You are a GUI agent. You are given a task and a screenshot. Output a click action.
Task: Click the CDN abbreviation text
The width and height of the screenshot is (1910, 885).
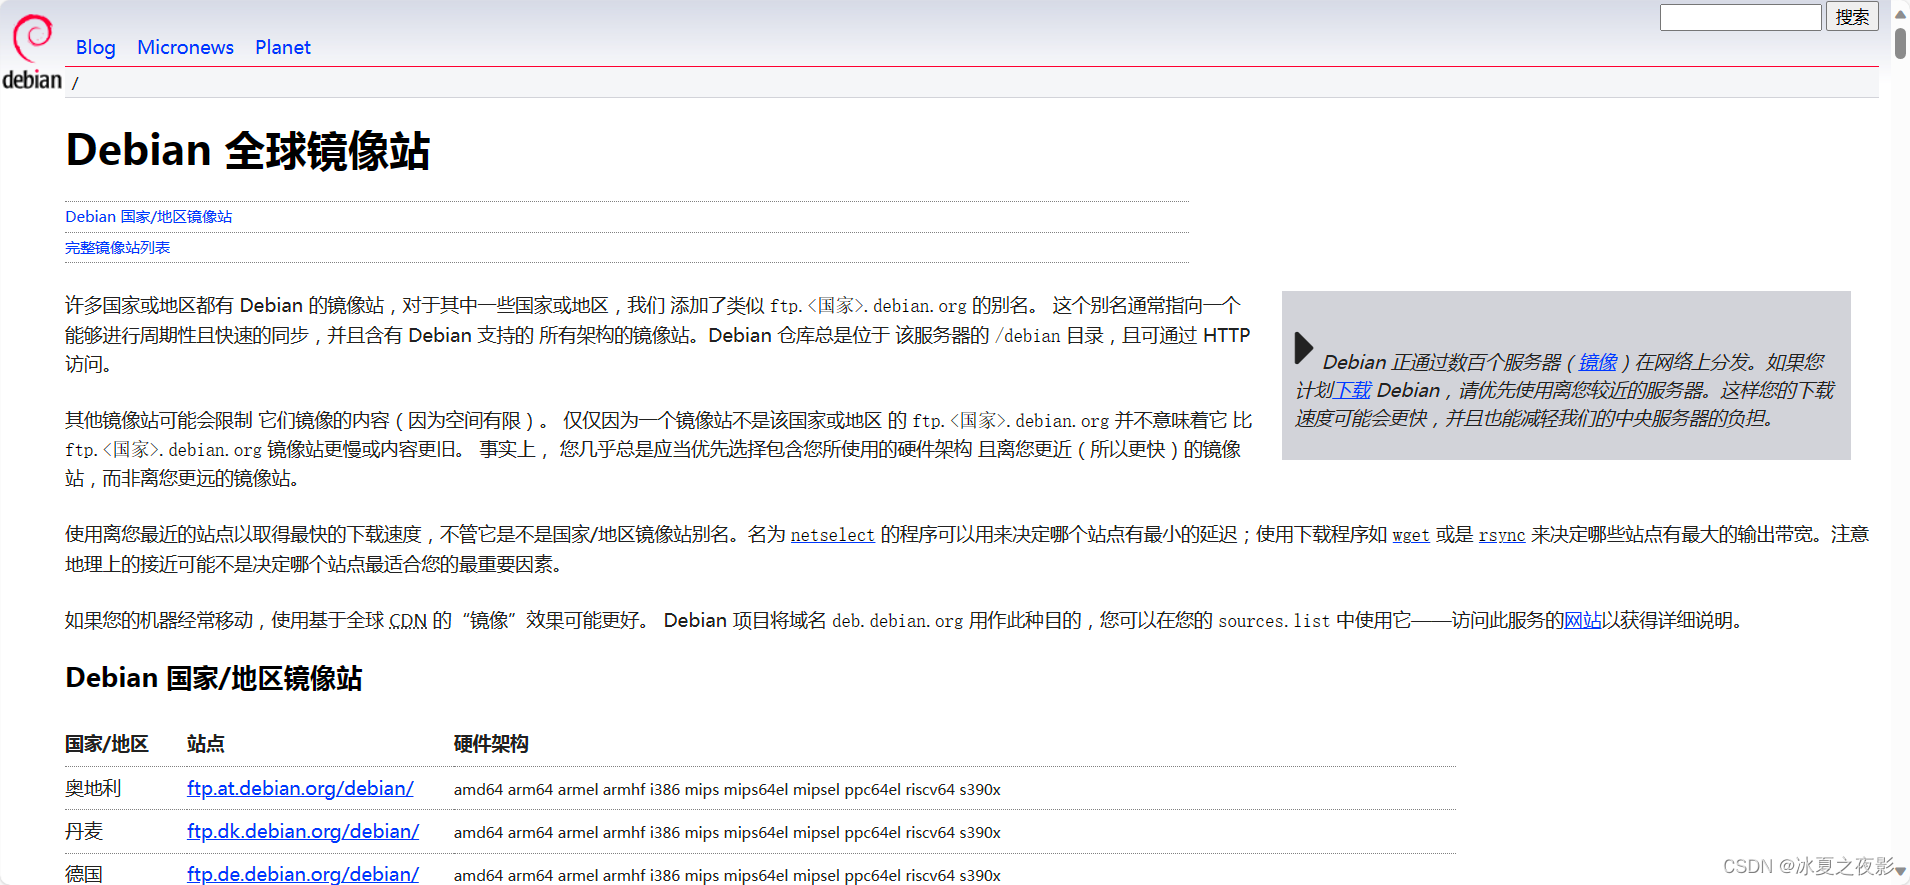click(408, 621)
